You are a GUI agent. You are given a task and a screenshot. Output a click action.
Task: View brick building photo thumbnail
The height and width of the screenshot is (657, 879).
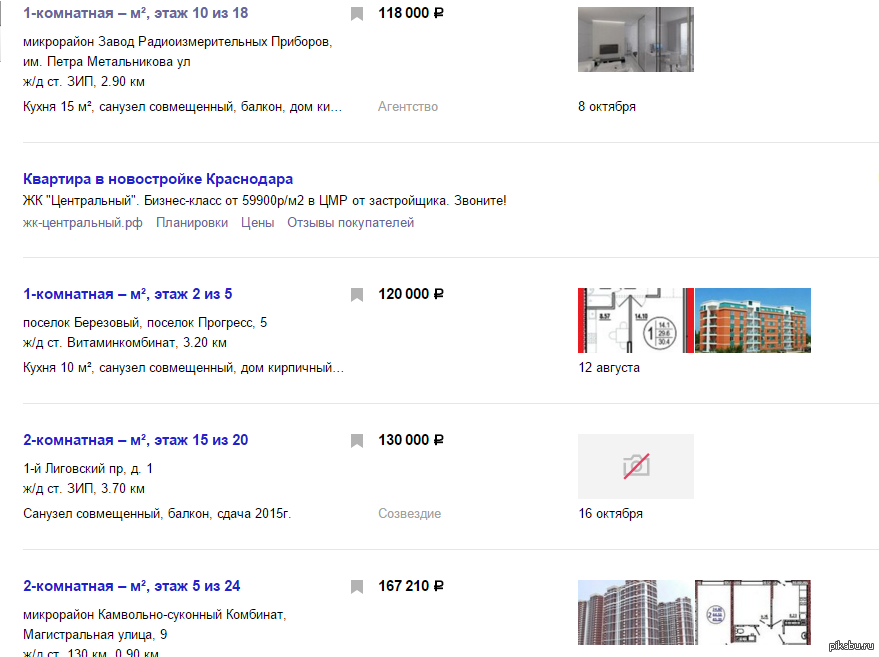coord(753,320)
